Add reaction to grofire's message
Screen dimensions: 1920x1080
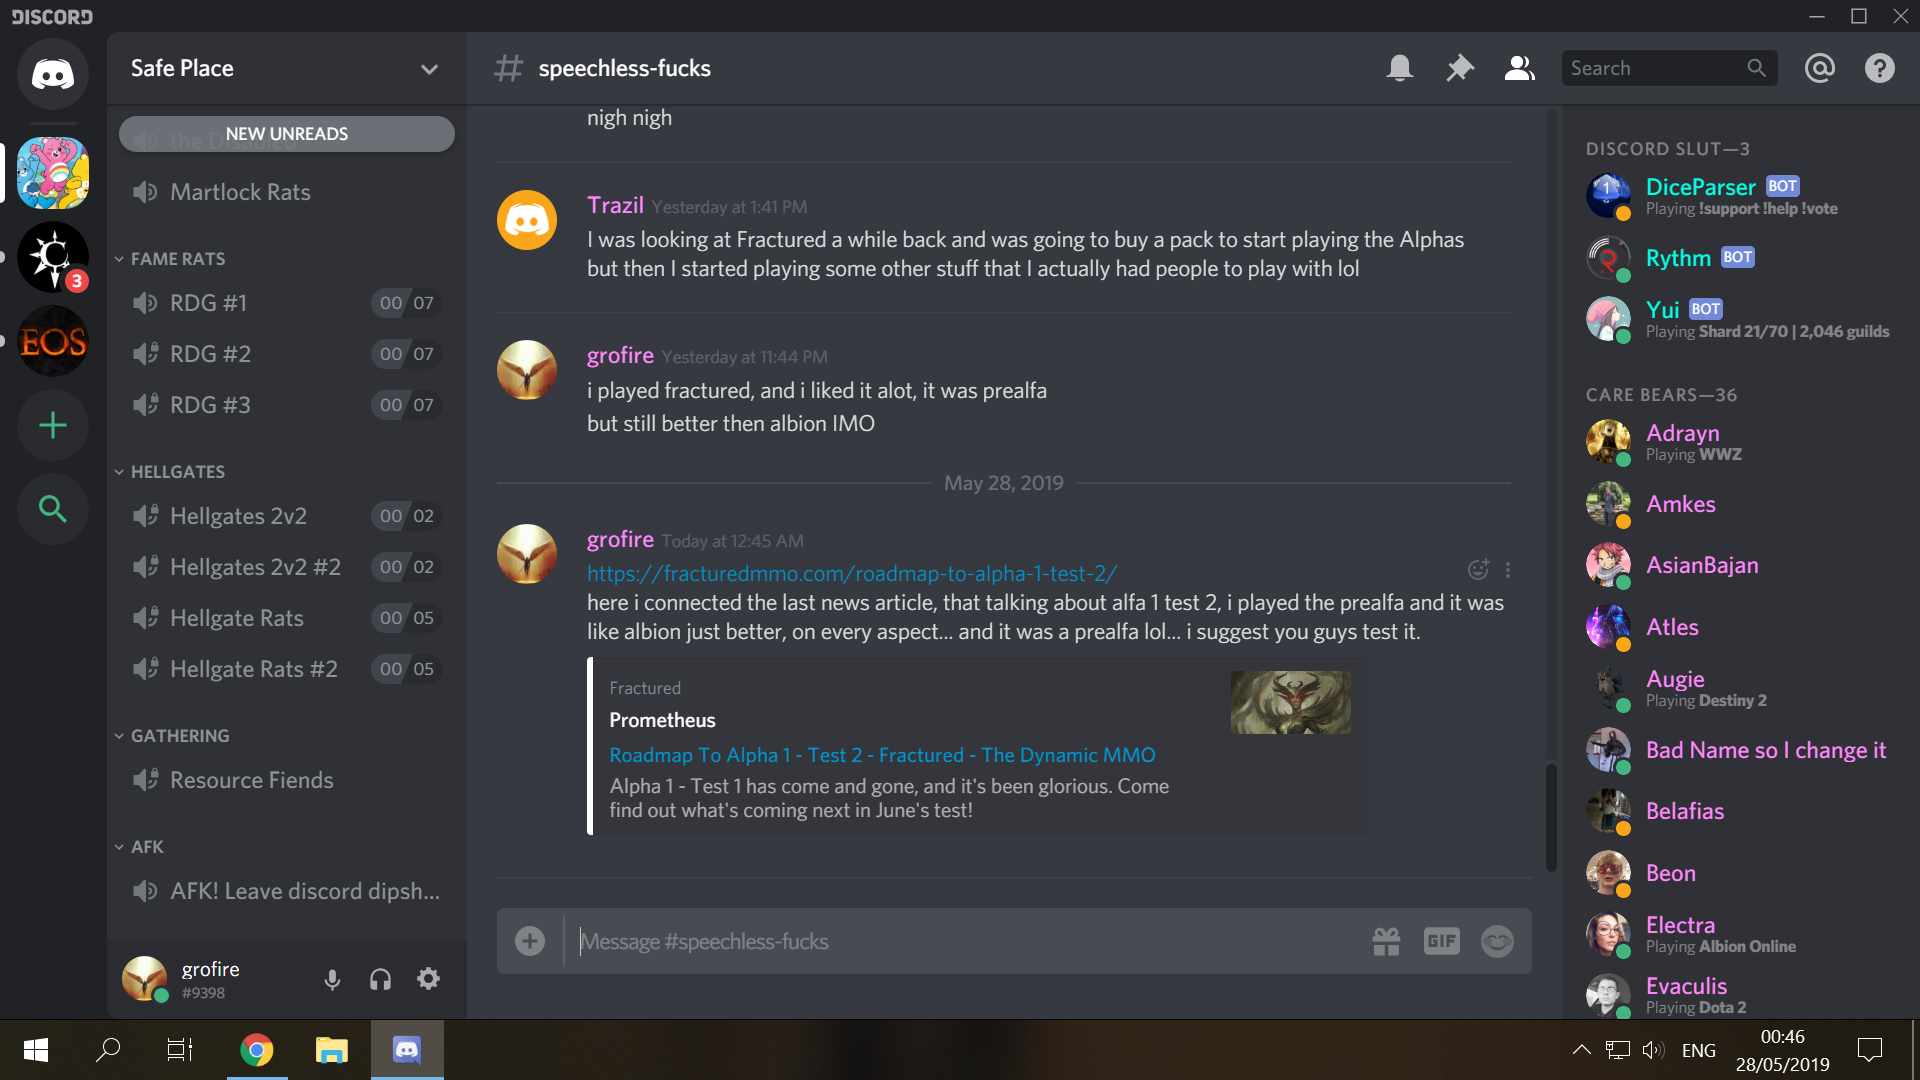(1478, 570)
